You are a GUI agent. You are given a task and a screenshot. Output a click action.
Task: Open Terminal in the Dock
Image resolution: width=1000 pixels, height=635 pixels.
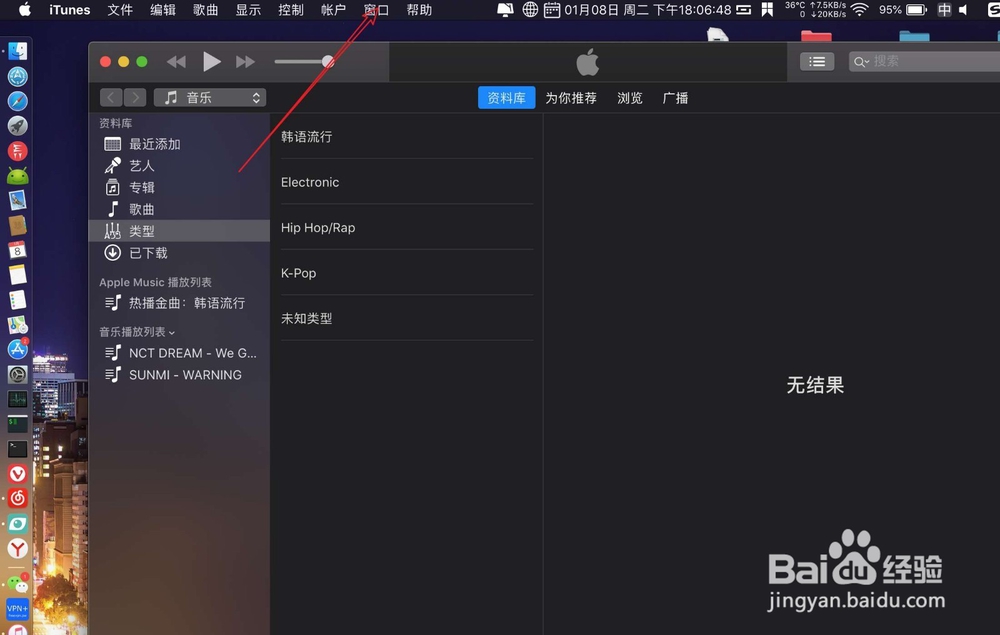point(17,449)
